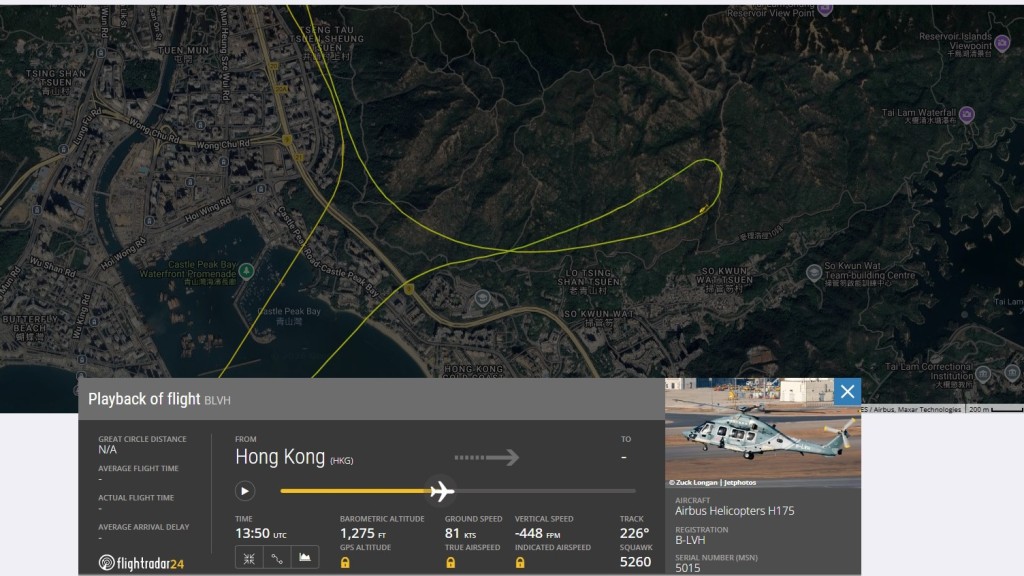This screenshot has height=576, width=1024.
Task: Select the altitude graph icon
Action: [x=306, y=559]
